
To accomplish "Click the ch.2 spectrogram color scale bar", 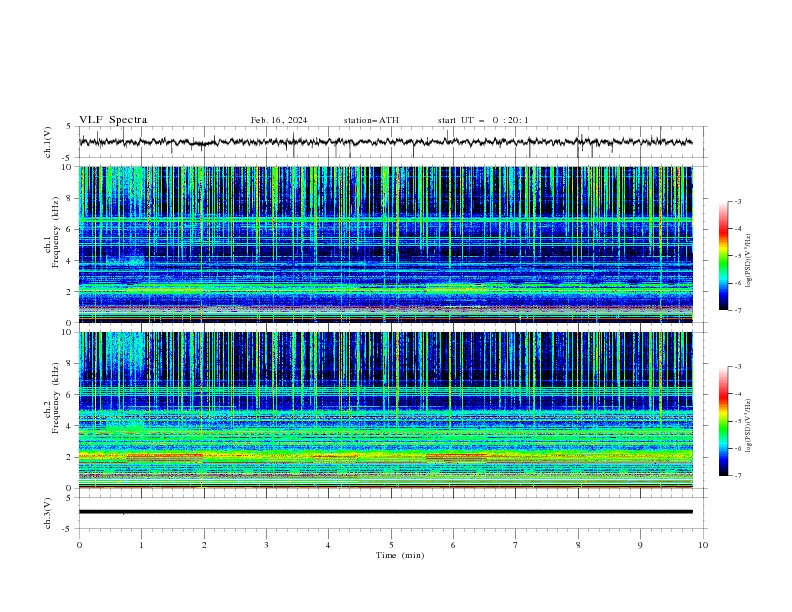I will pos(723,421).
